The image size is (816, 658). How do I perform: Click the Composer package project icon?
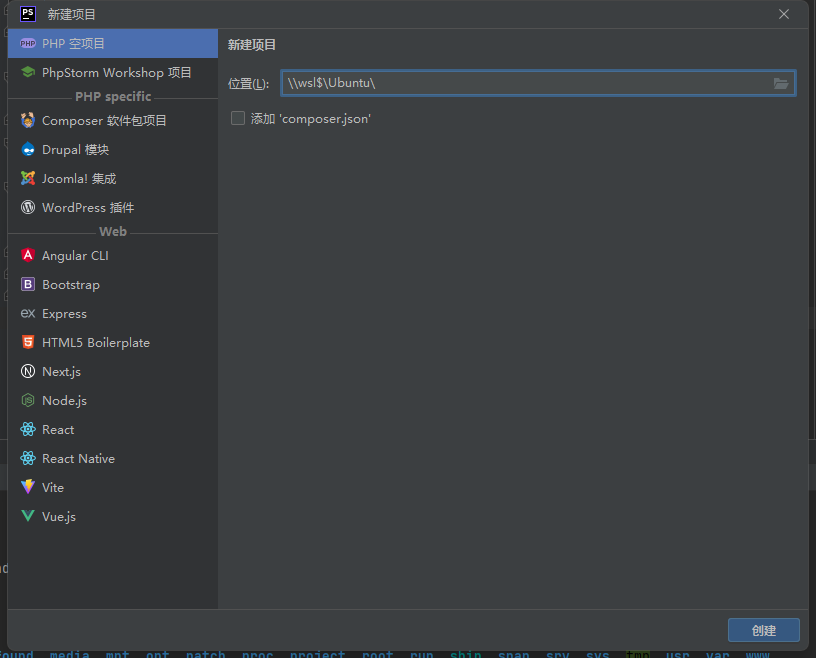[x=28, y=120]
